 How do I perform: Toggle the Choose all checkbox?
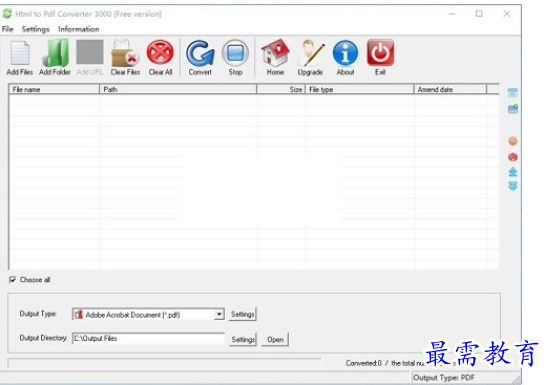(x=13, y=279)
